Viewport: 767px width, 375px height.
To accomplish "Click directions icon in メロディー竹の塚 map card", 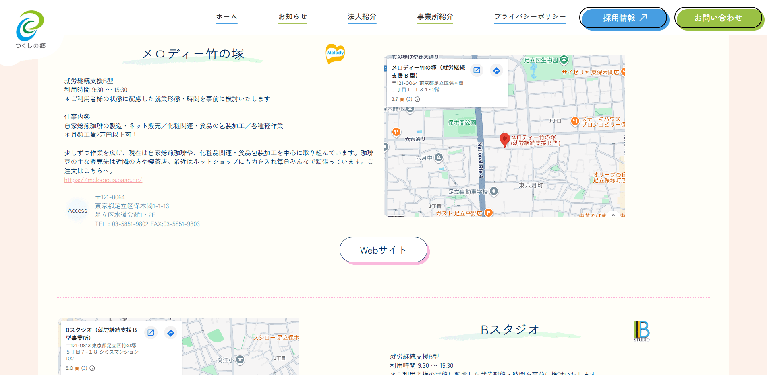I will [496, 70].
